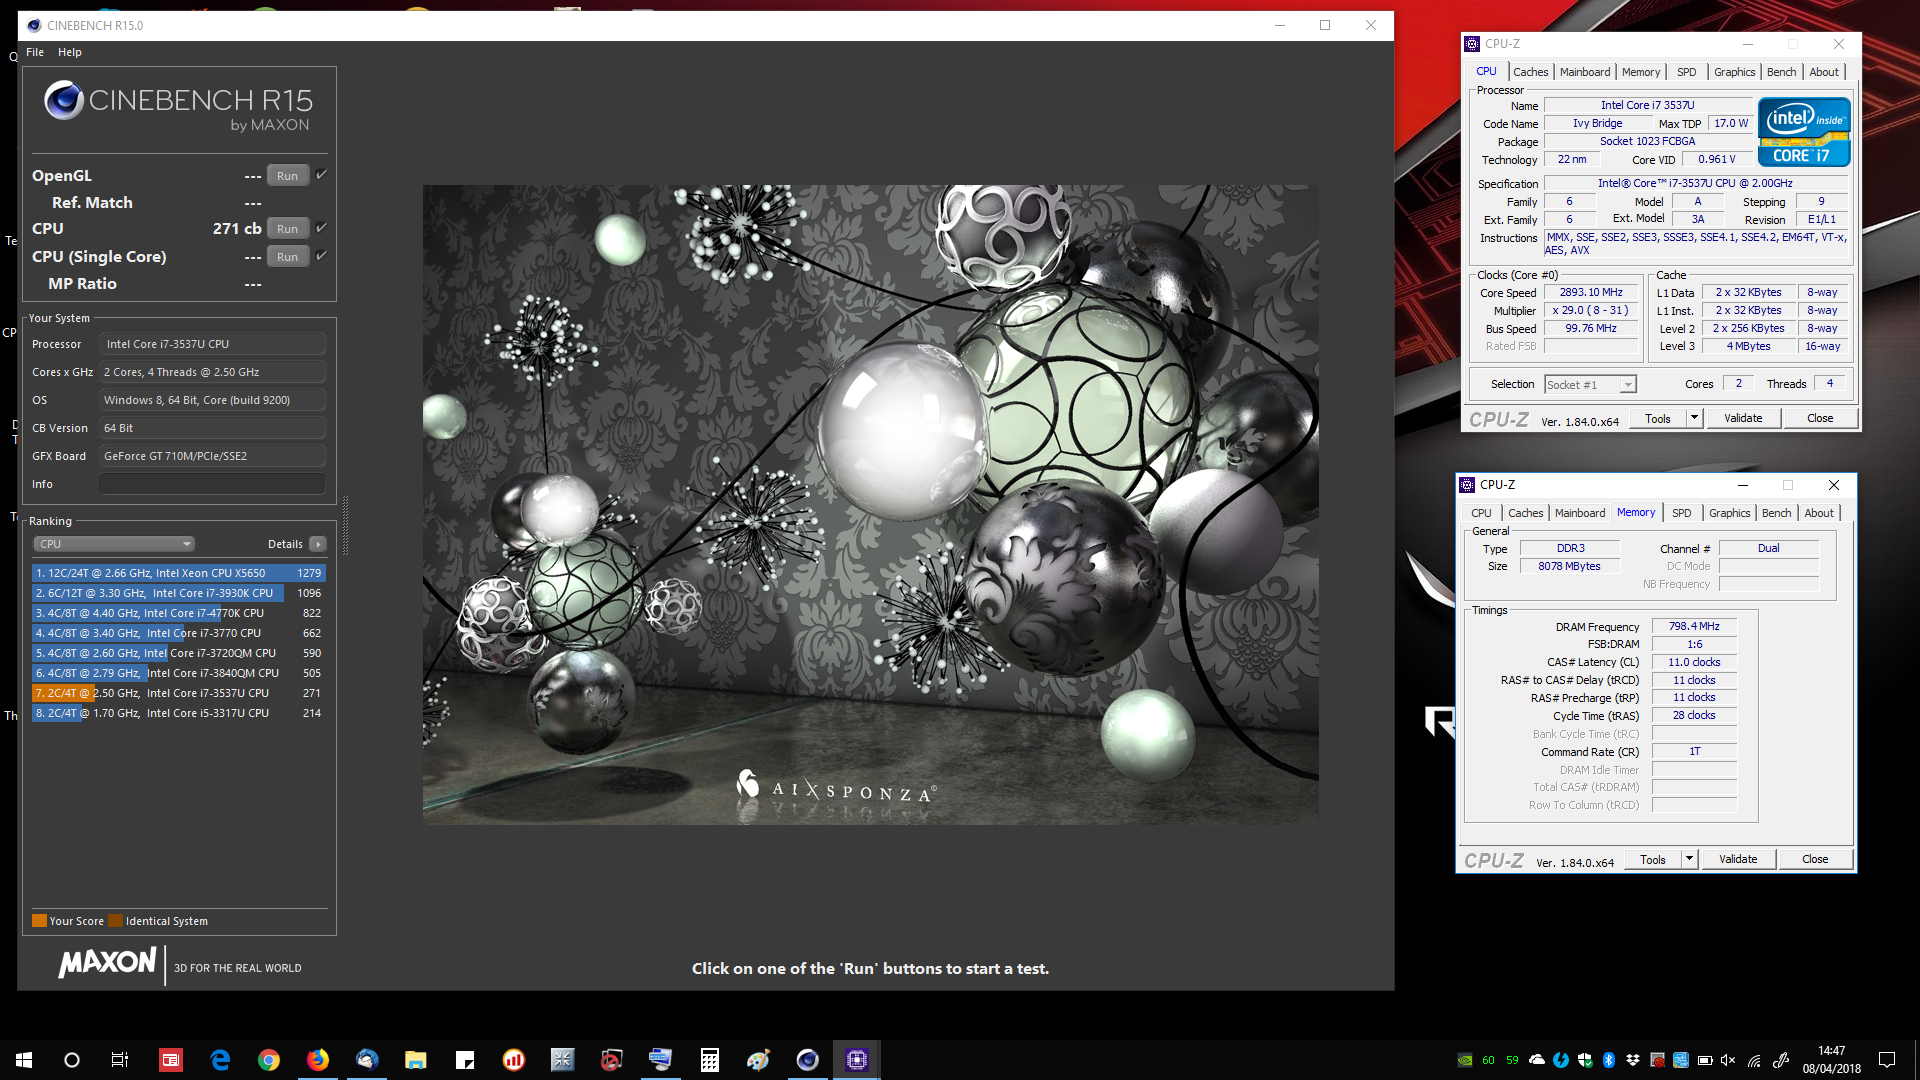Click the Info text field in Your System

(x=212, y=484)
